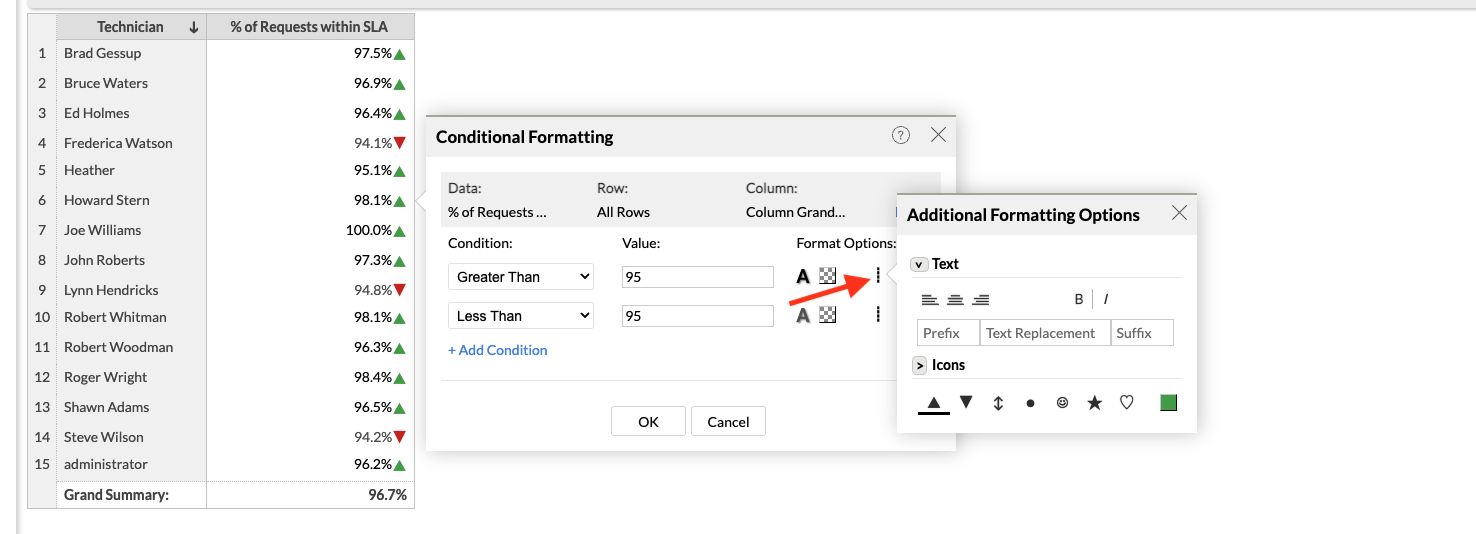The width and height of the screenshot is (1476, 534).
Task: Select the Shawn Adams cell
Action: 132,407
